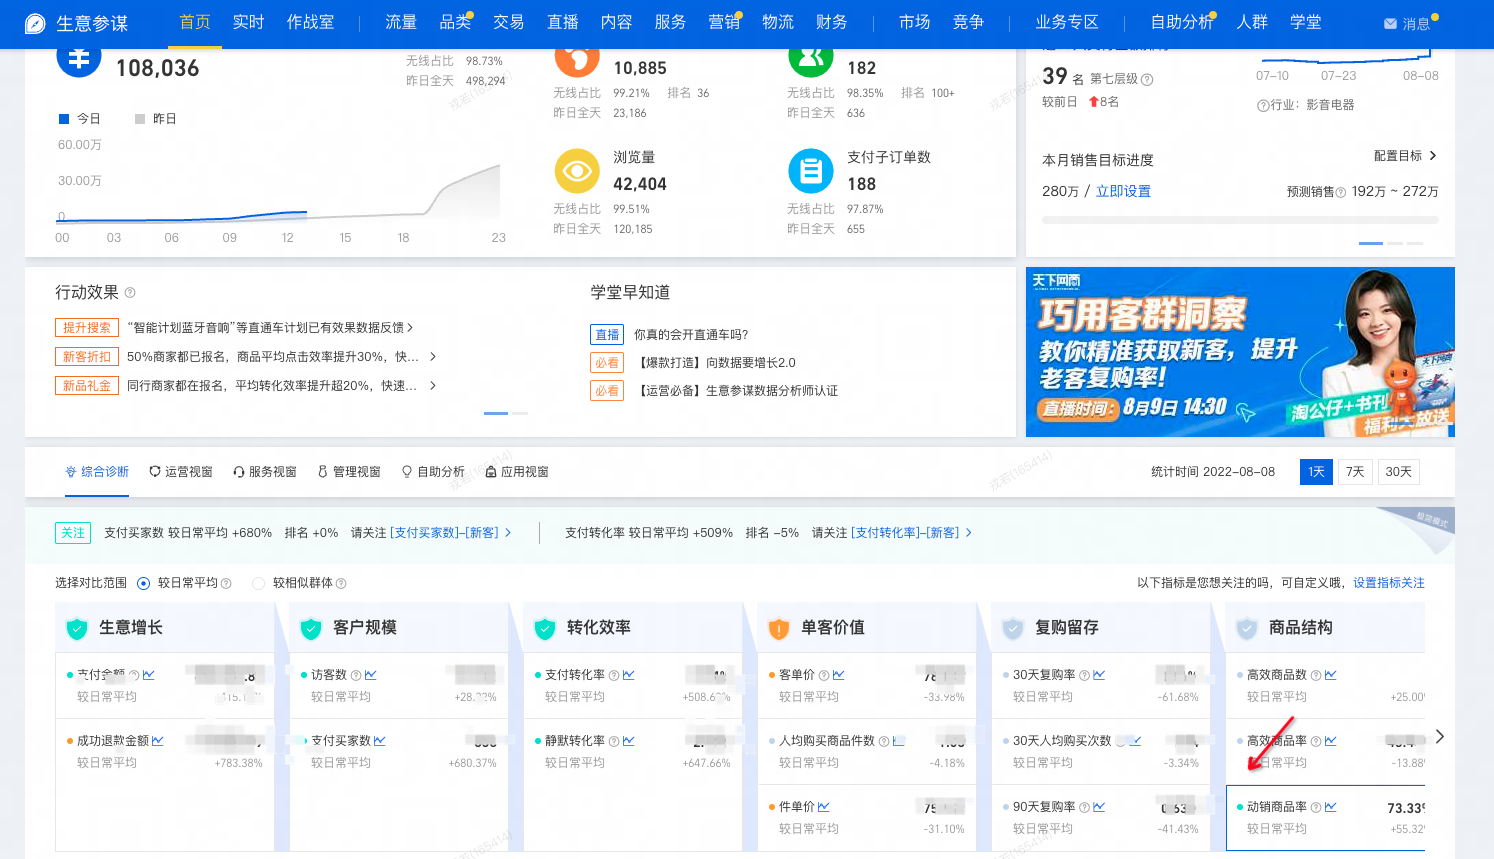This screenshot has height=859, width=1494.
Task: Click the orange warning shield of 单客价值
Action: [779, 628]
